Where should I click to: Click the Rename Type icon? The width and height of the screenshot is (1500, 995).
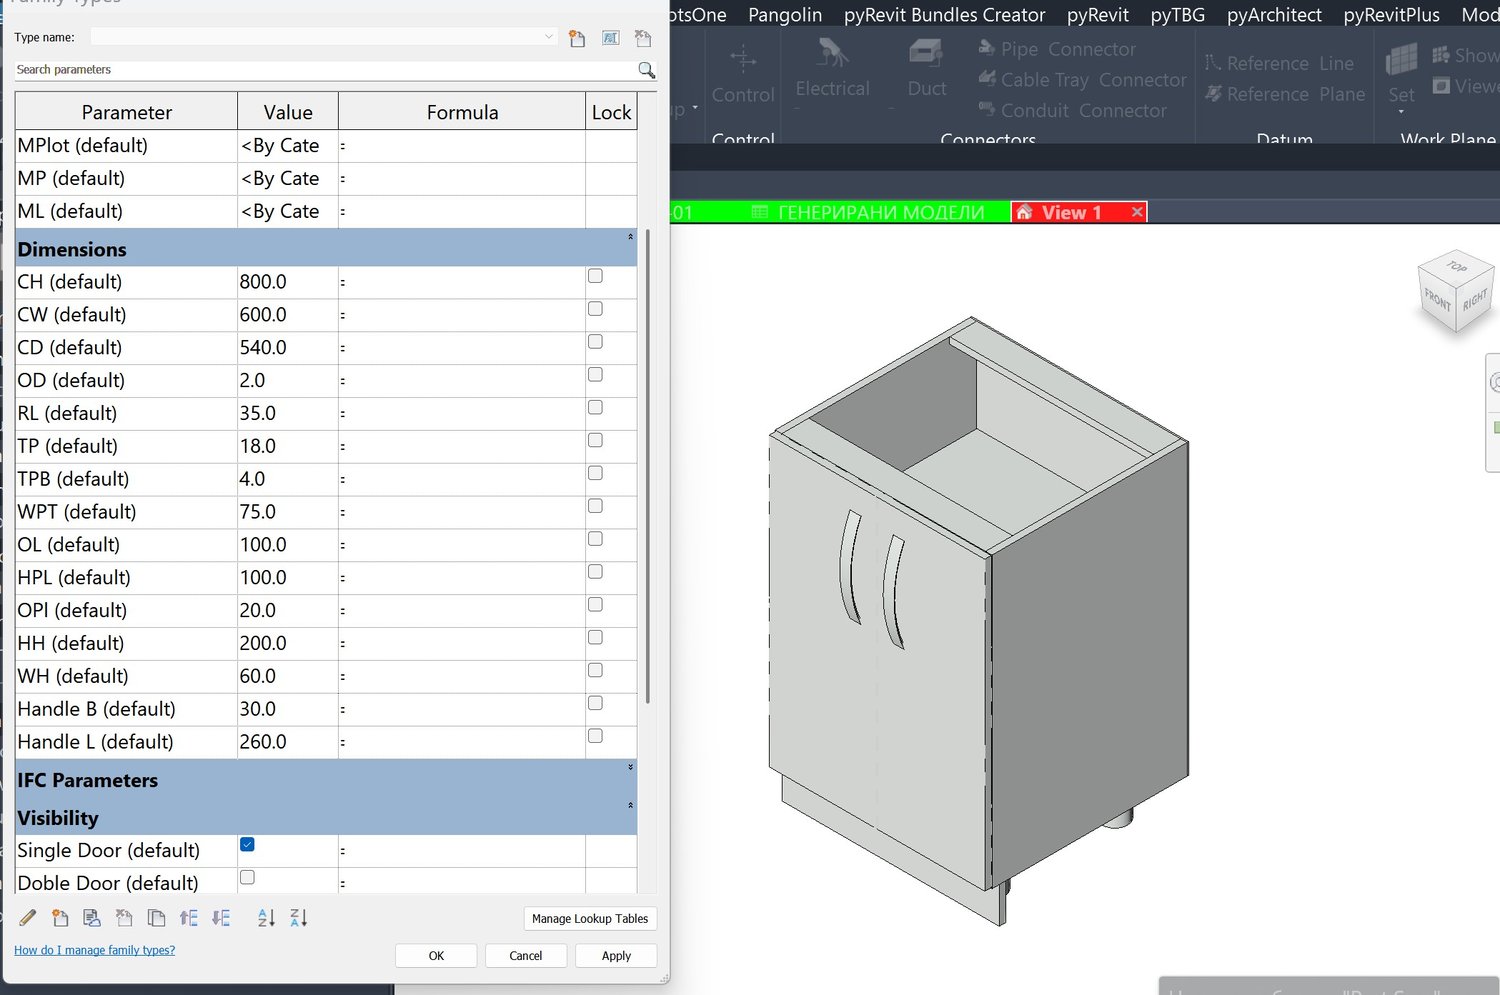coord(610,38)
